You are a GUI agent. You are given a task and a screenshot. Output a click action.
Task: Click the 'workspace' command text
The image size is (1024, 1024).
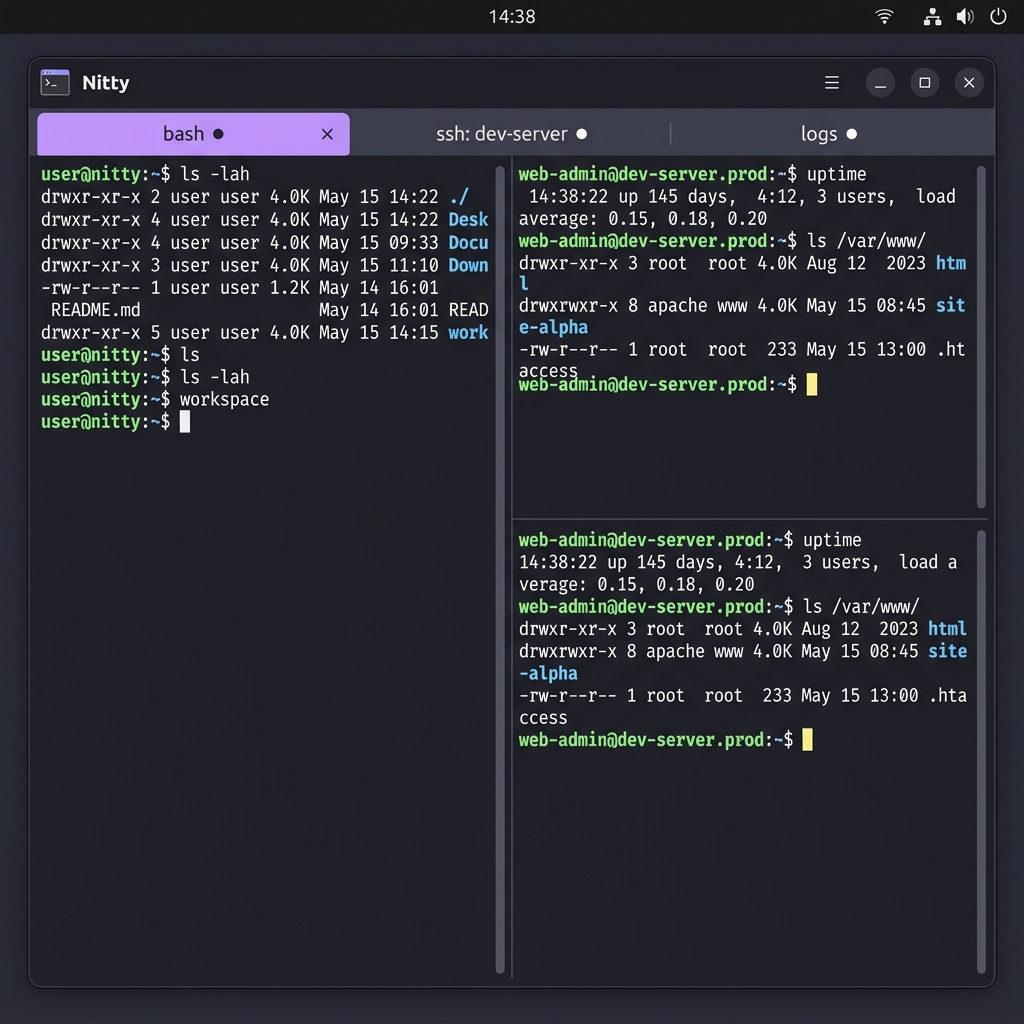click(x=225, y=399)
